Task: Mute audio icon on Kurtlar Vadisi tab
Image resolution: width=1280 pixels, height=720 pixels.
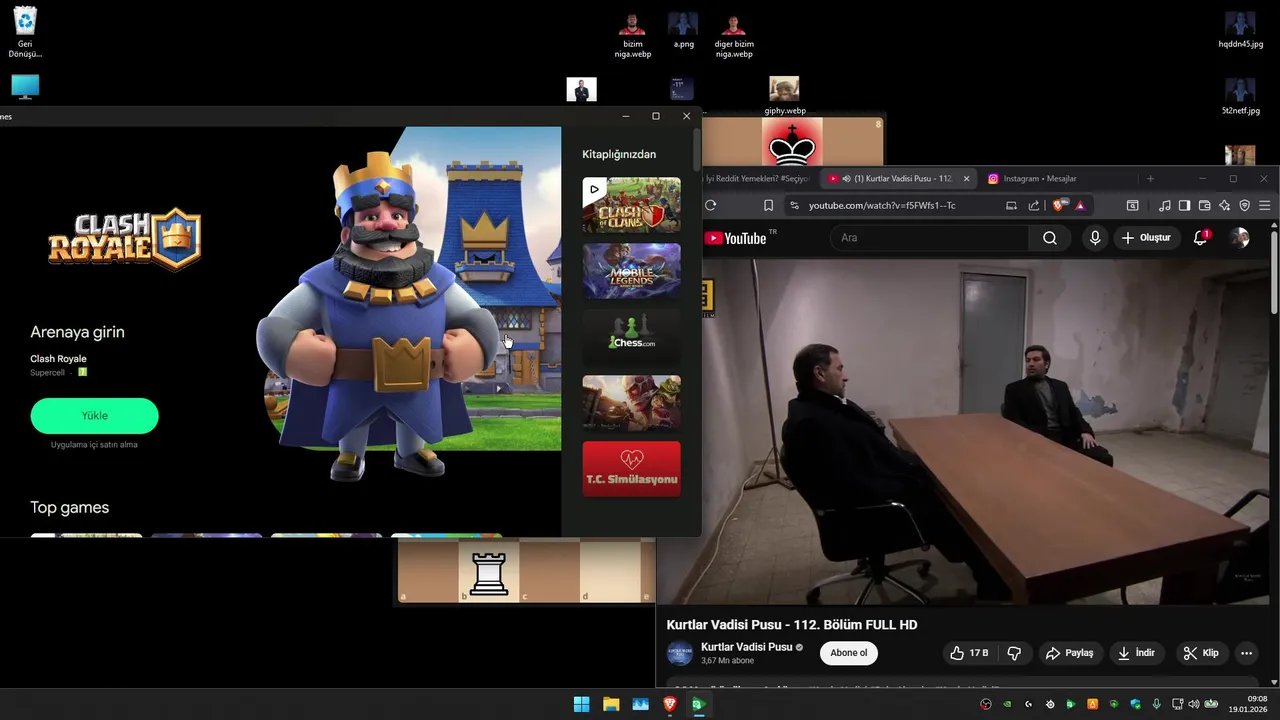Action: tap(847, 178)
